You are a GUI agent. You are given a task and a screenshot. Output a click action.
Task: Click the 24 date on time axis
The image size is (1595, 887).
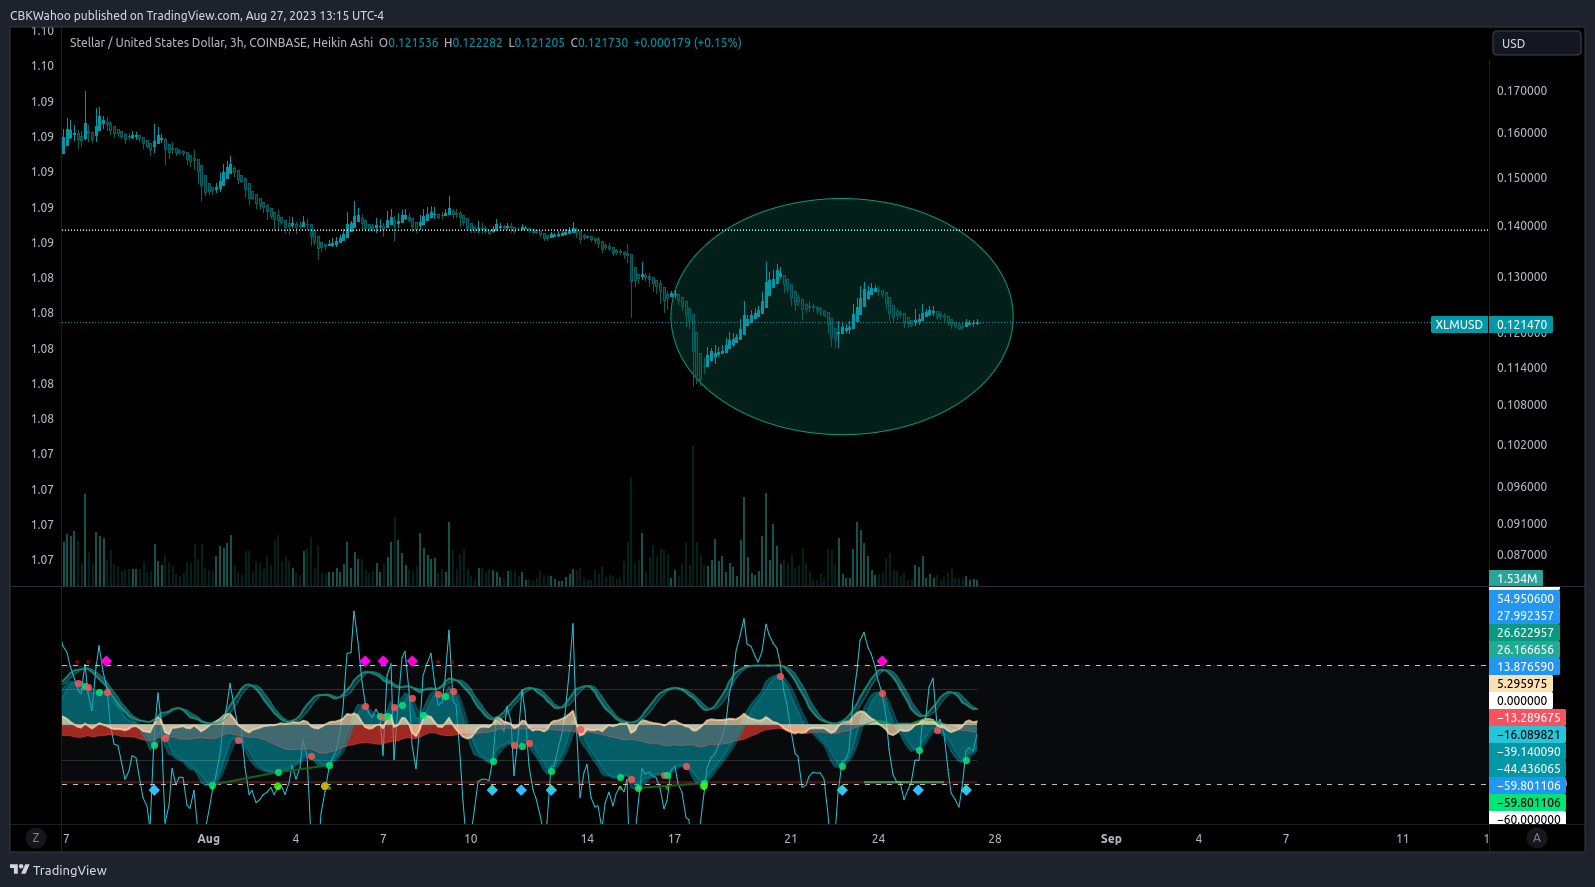point(878,839)
